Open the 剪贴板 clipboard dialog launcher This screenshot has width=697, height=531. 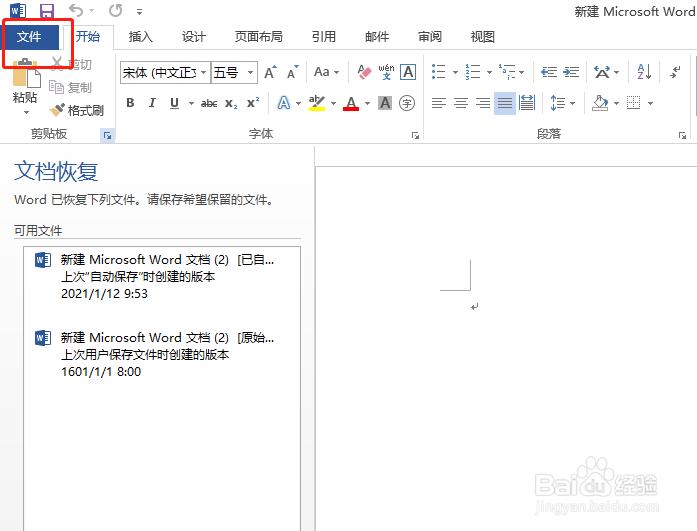click(x=108, y=136)
